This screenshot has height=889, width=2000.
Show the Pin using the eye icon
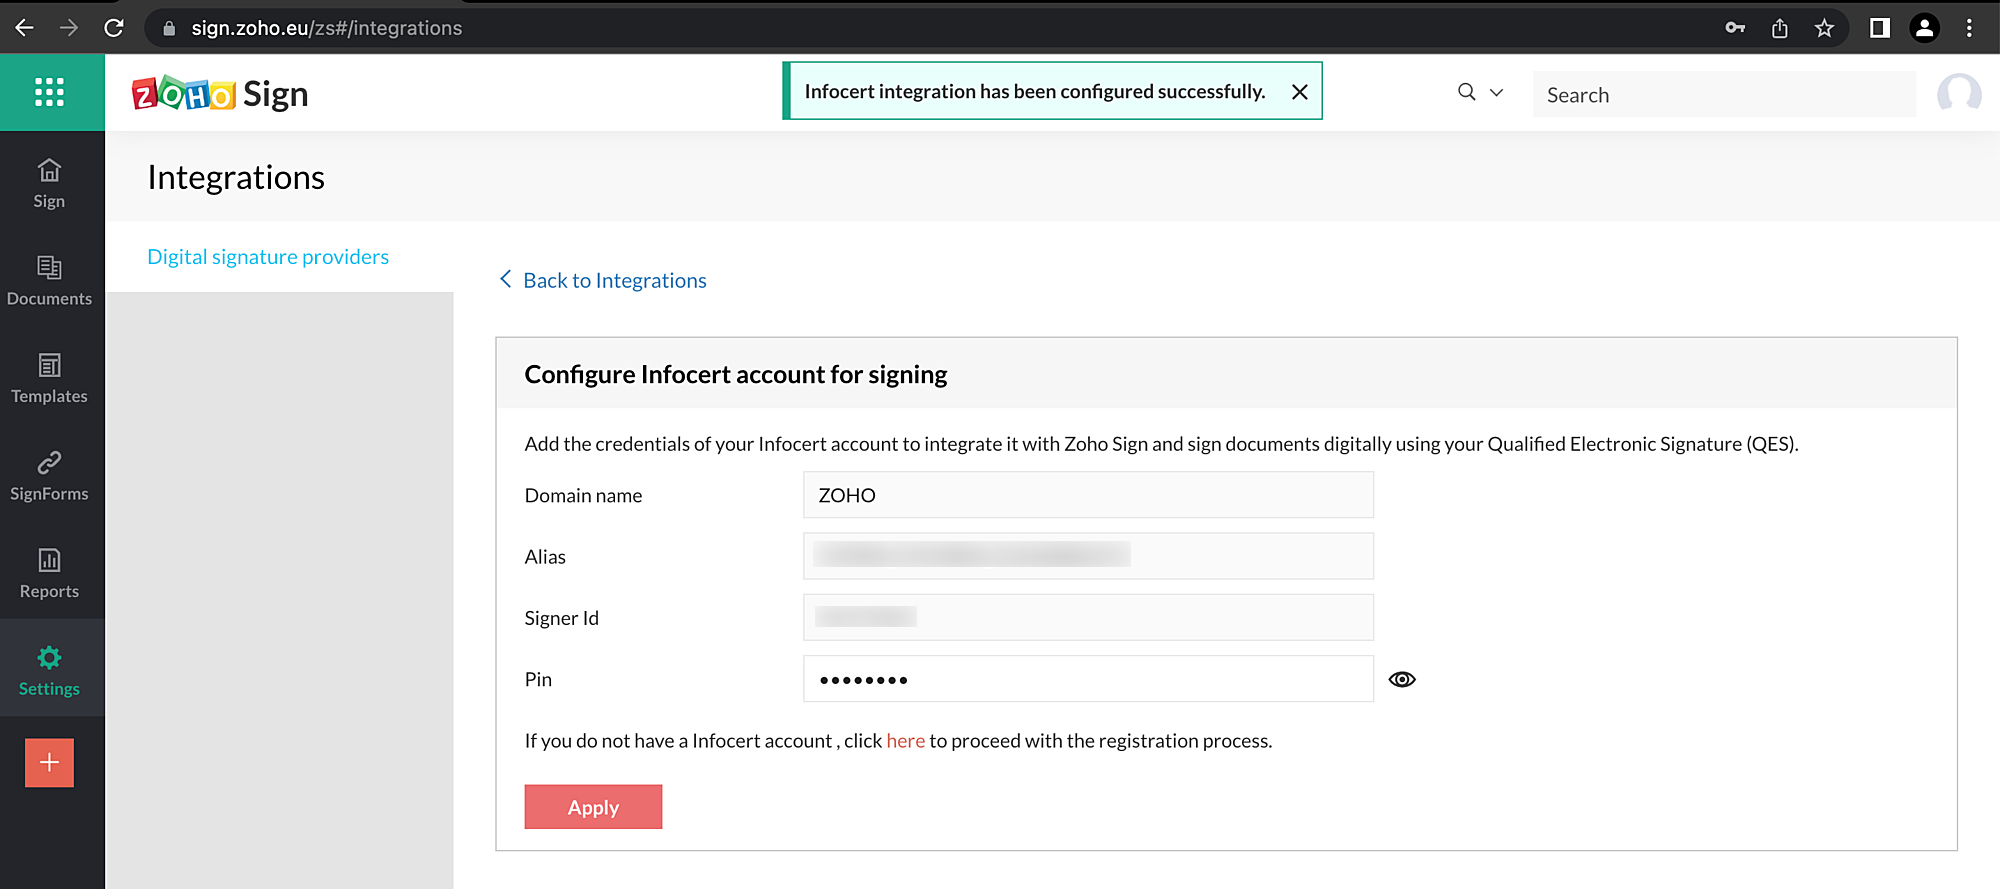1402,679
